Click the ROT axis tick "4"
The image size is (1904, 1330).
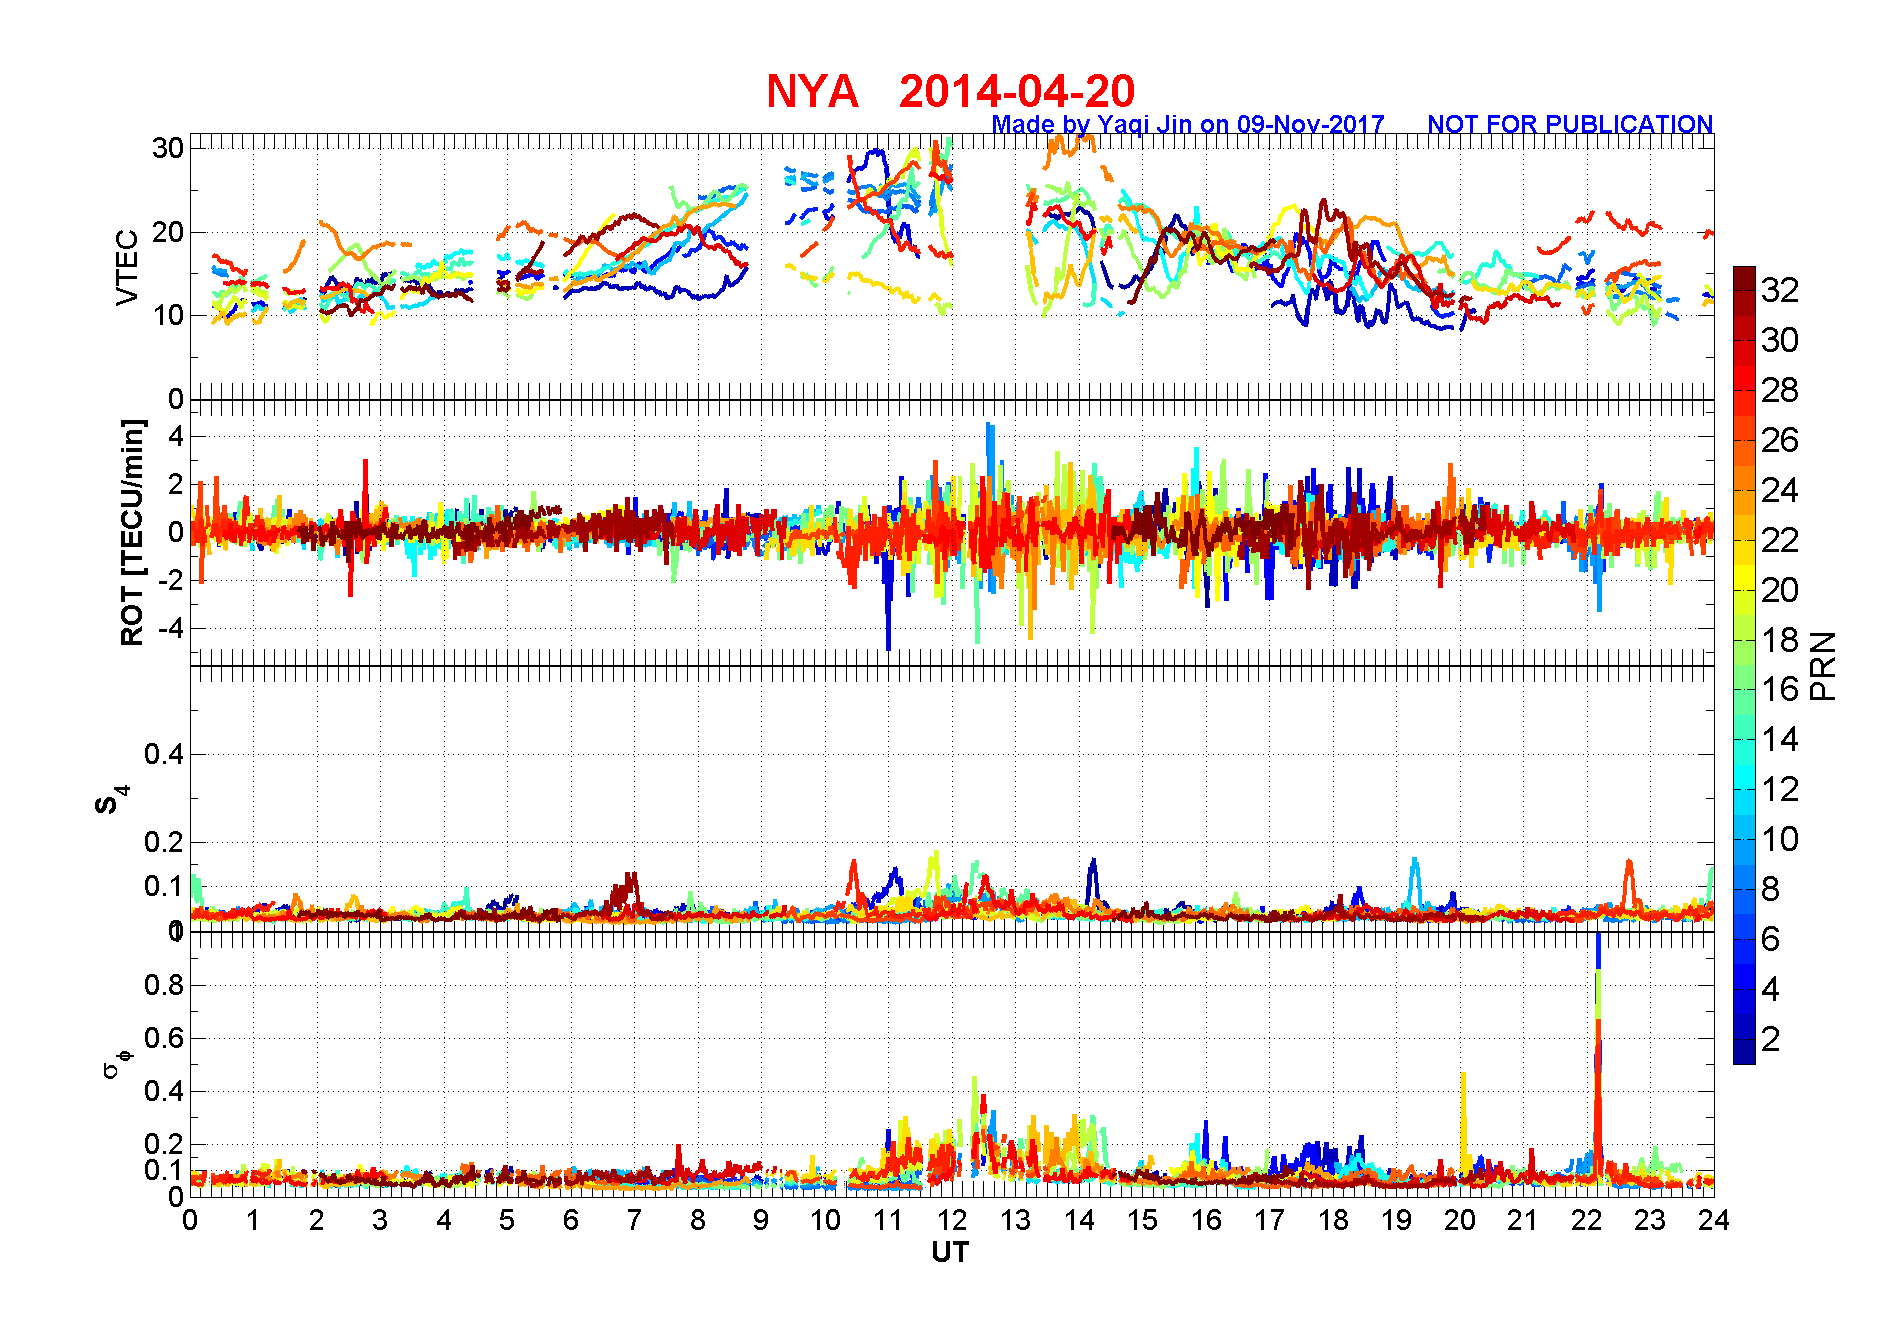coord(176,436)
